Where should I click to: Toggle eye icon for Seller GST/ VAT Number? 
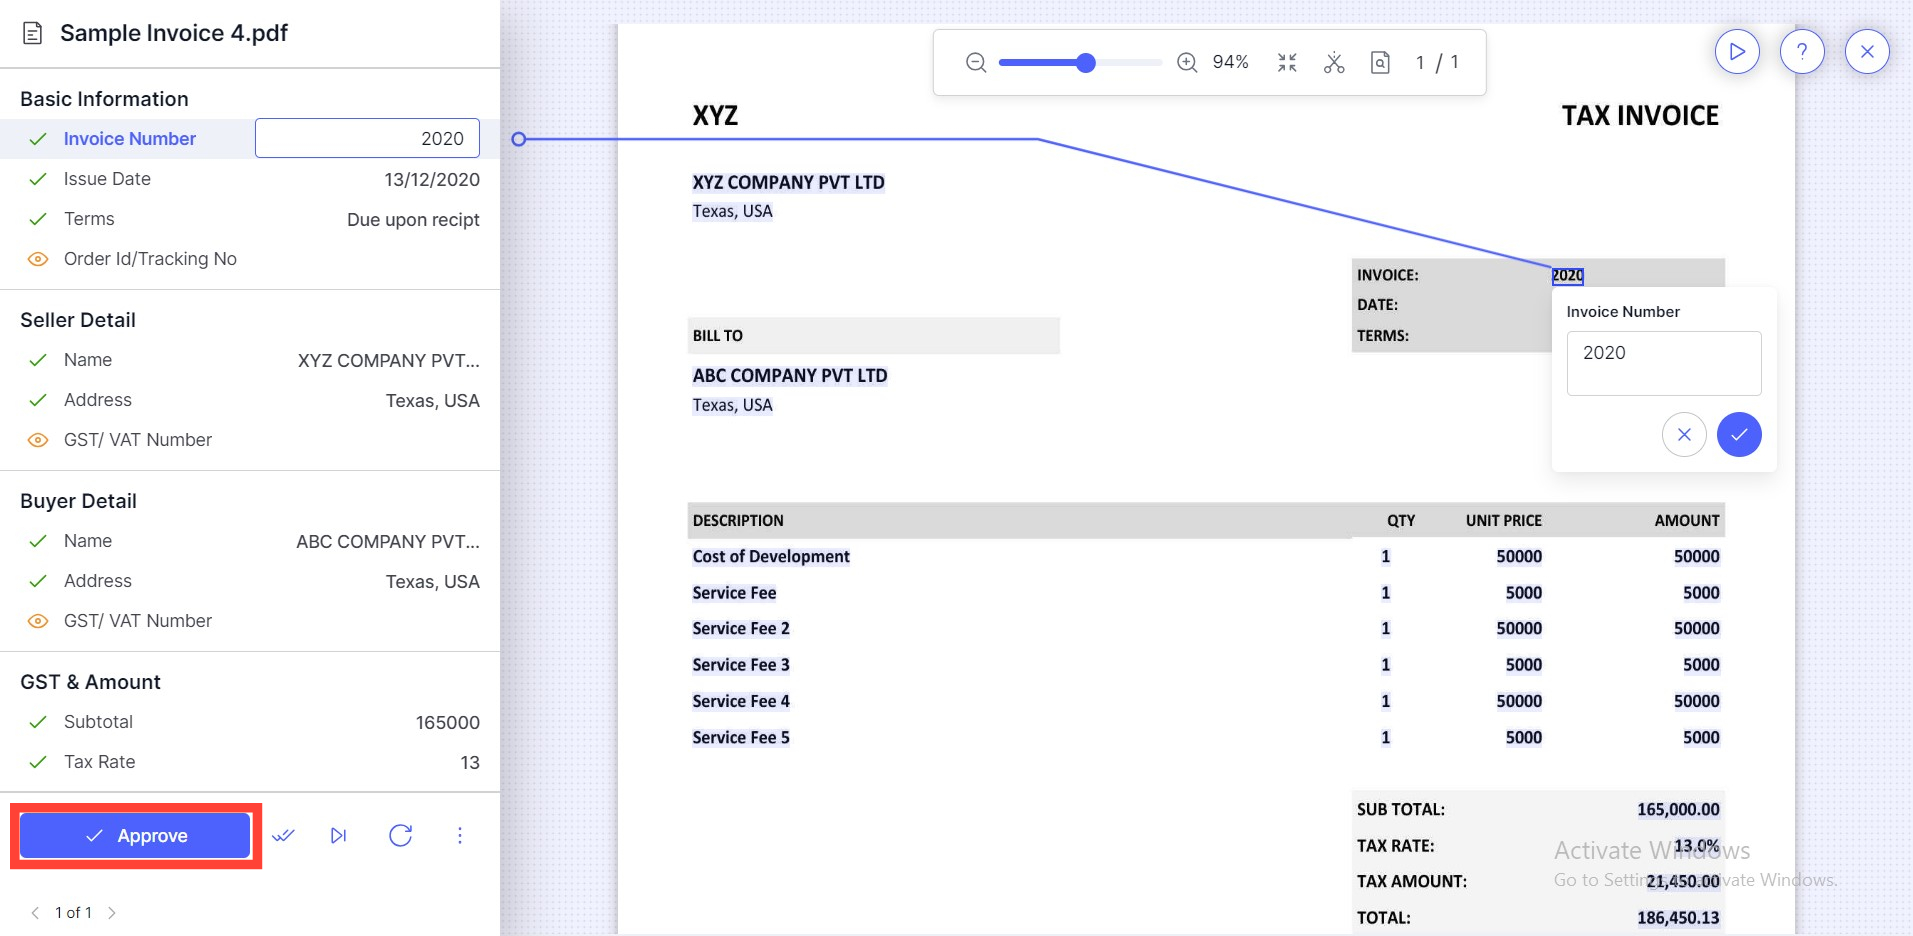pyautogui.click(x=38, y=440)
